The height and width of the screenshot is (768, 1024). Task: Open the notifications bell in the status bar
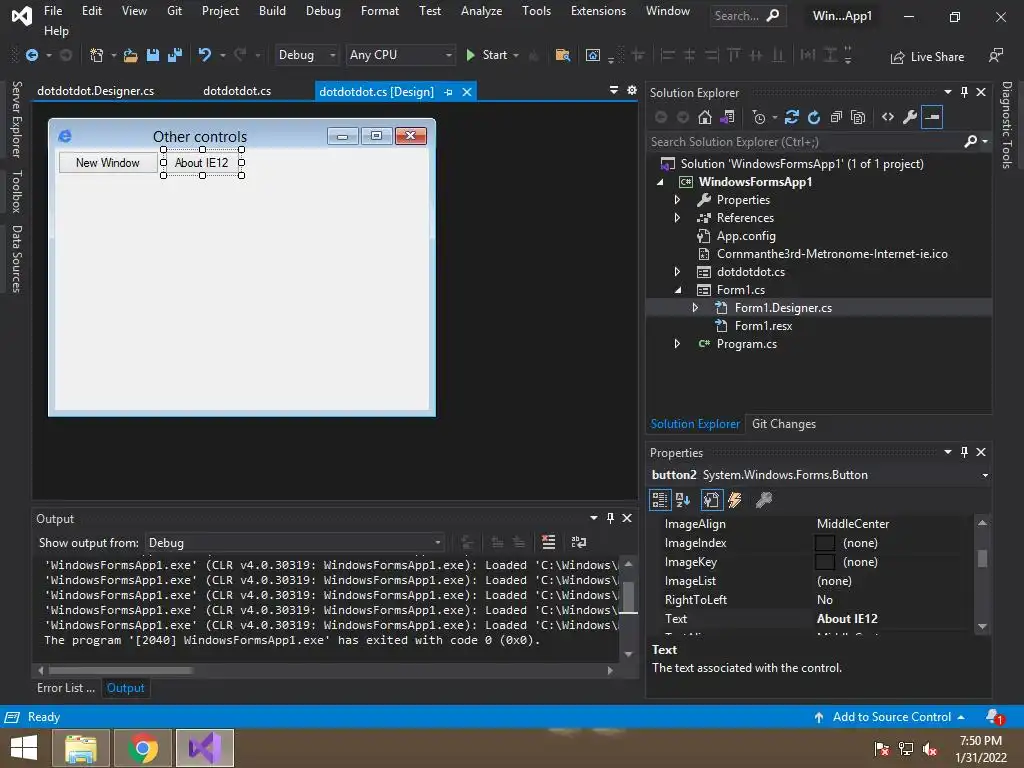pos(994,717)
